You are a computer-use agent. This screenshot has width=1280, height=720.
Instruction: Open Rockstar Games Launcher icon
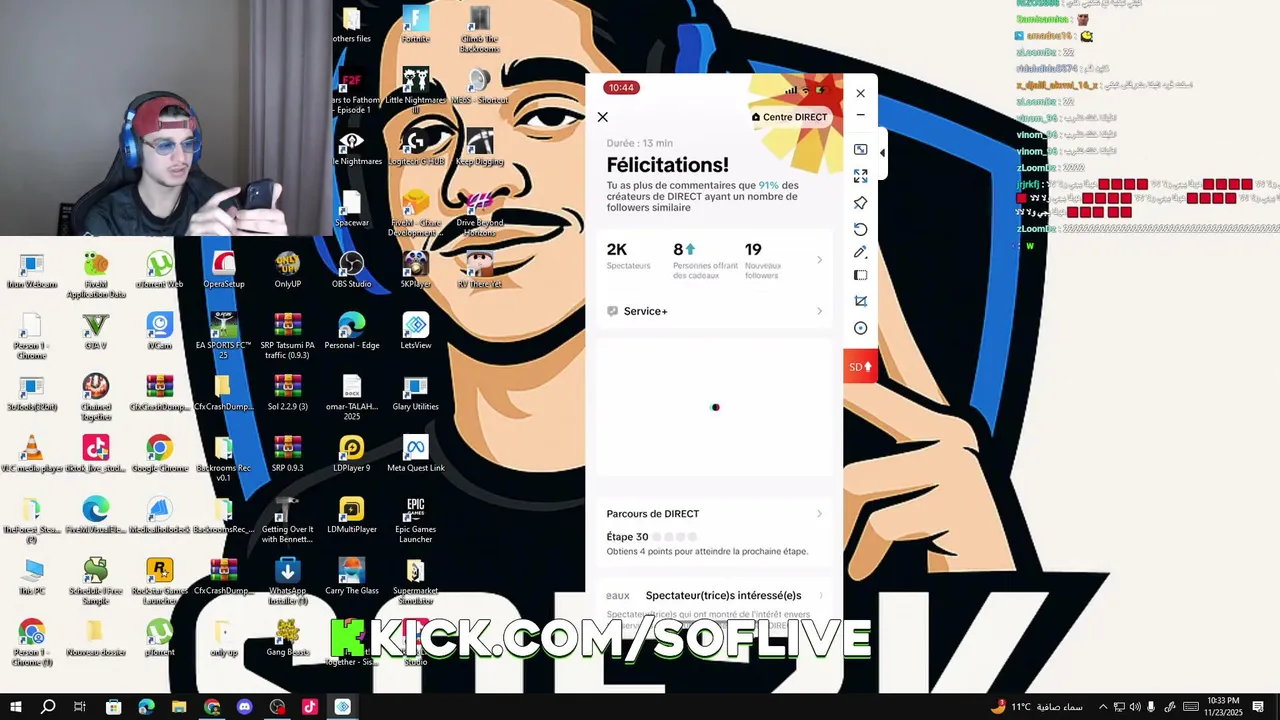pyautogui.click(x=159, y=581)
